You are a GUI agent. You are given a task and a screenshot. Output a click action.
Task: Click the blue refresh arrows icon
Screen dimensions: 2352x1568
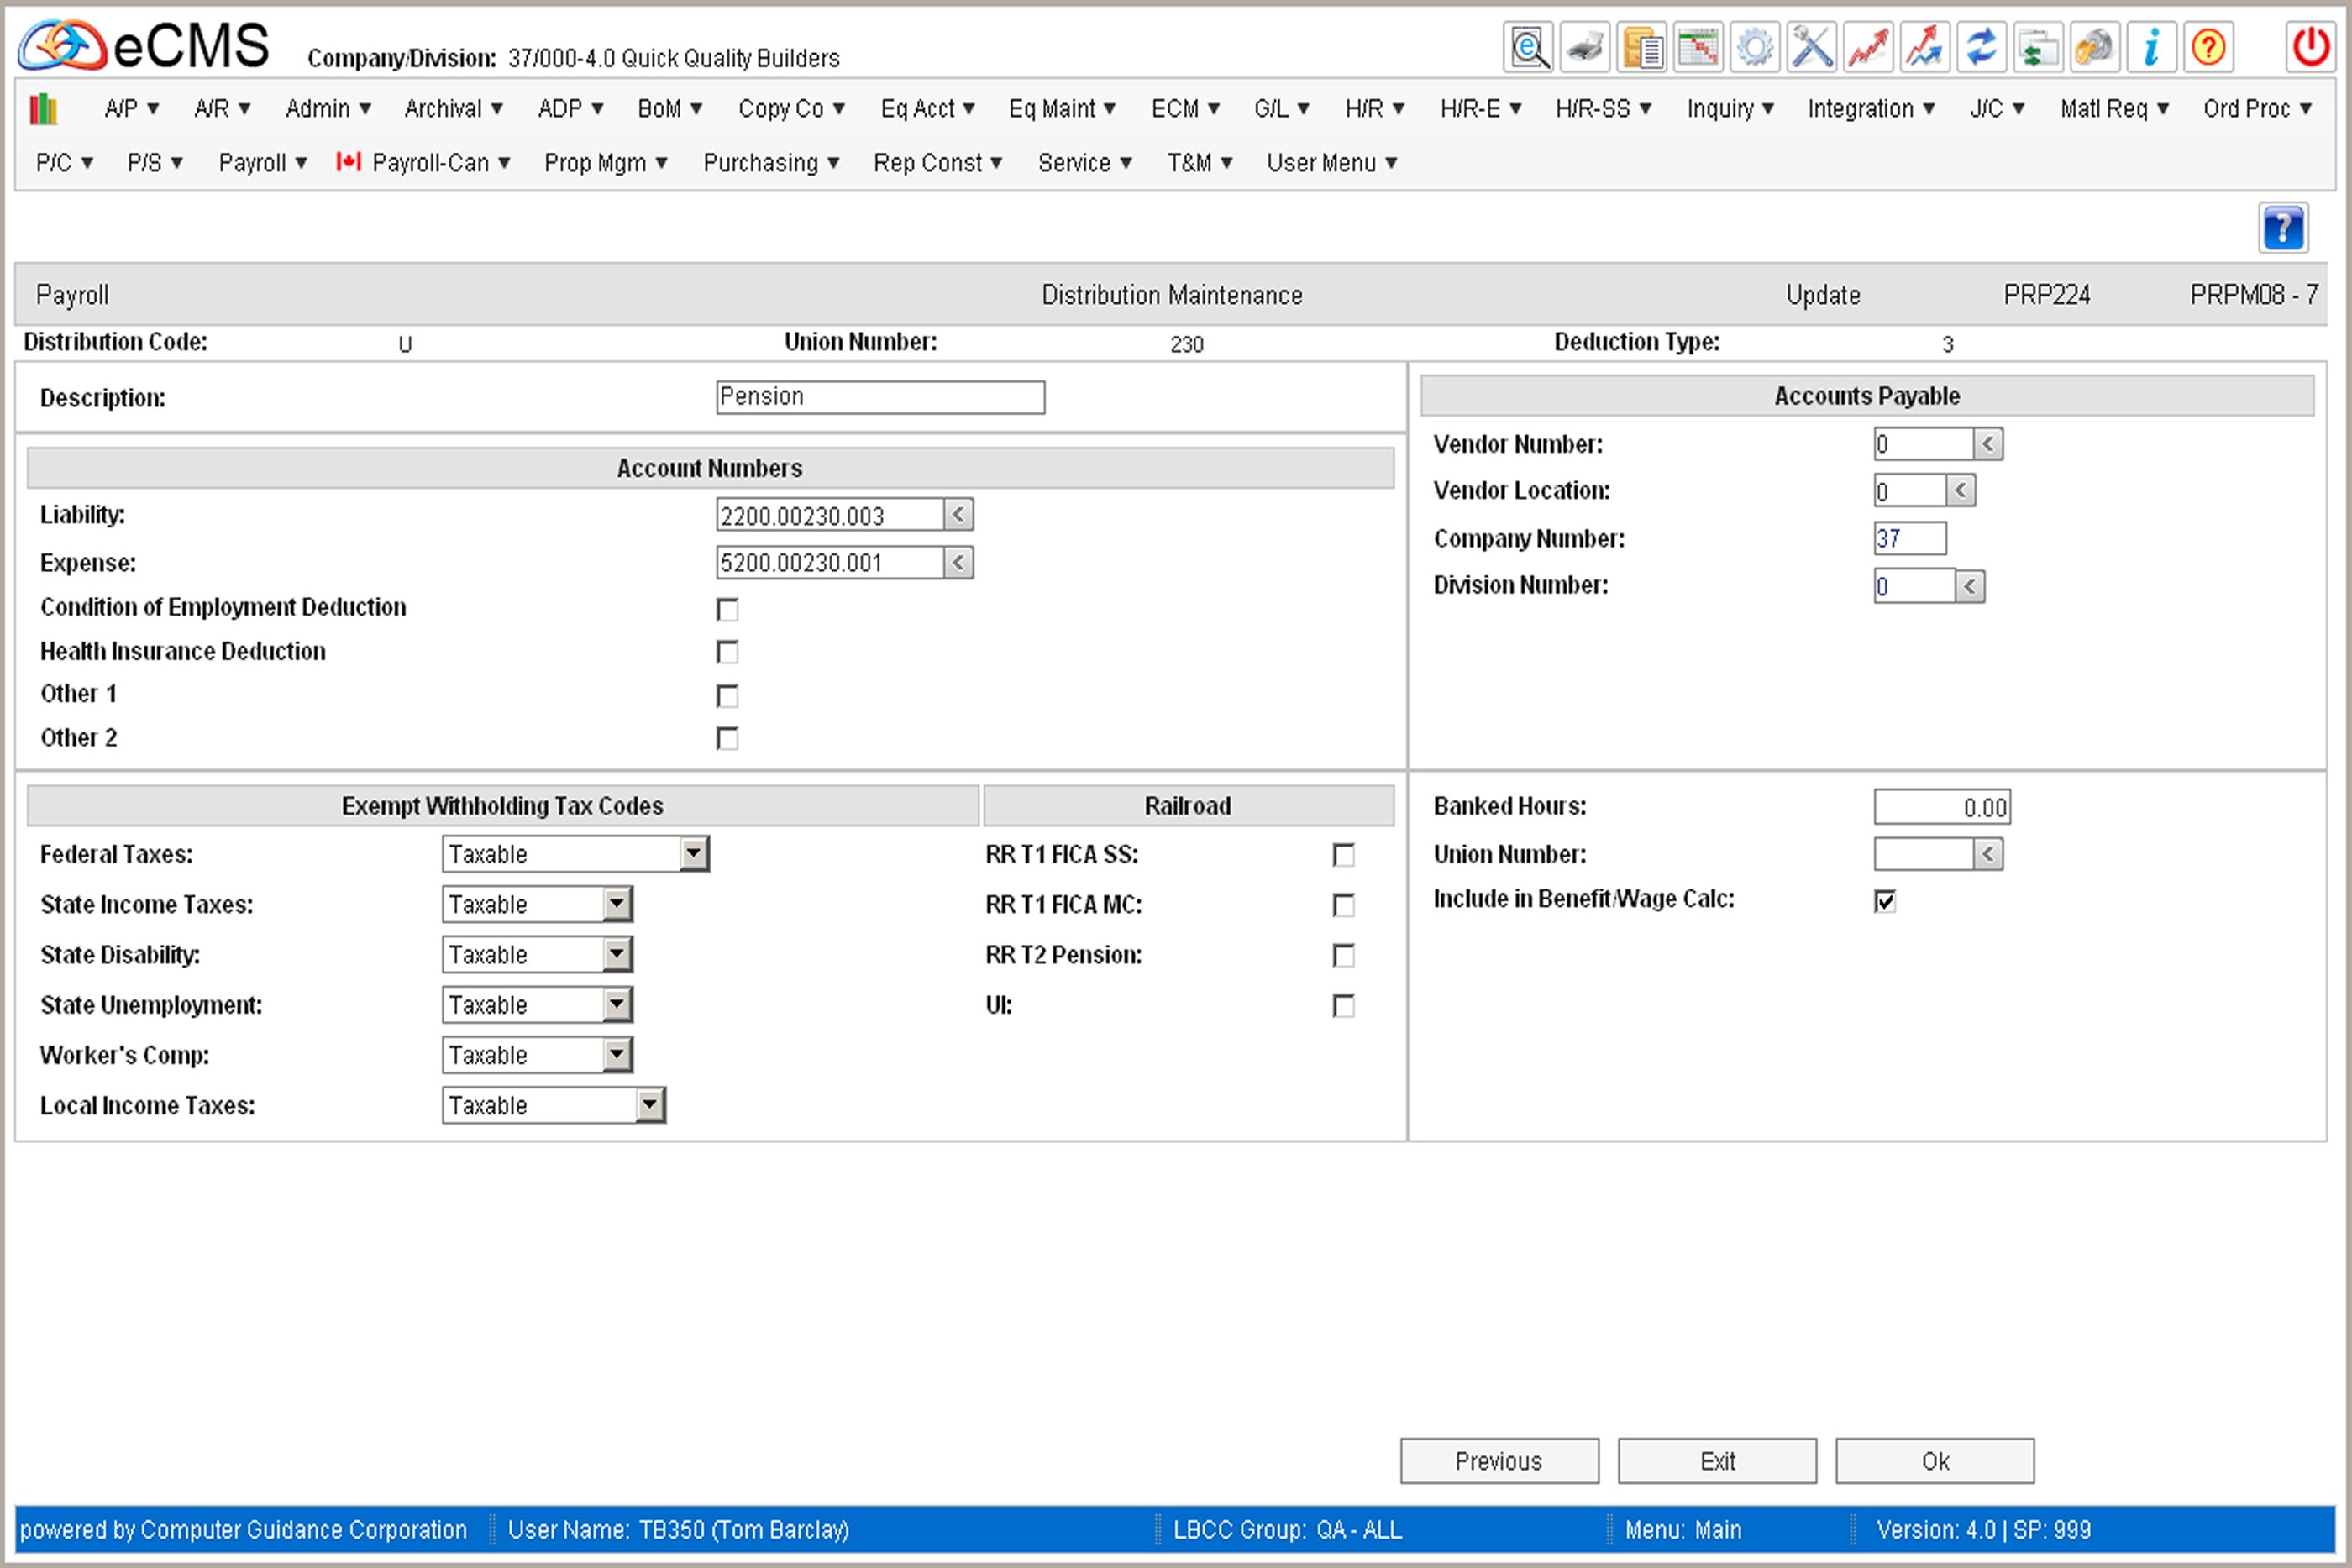pos(1982,47)
